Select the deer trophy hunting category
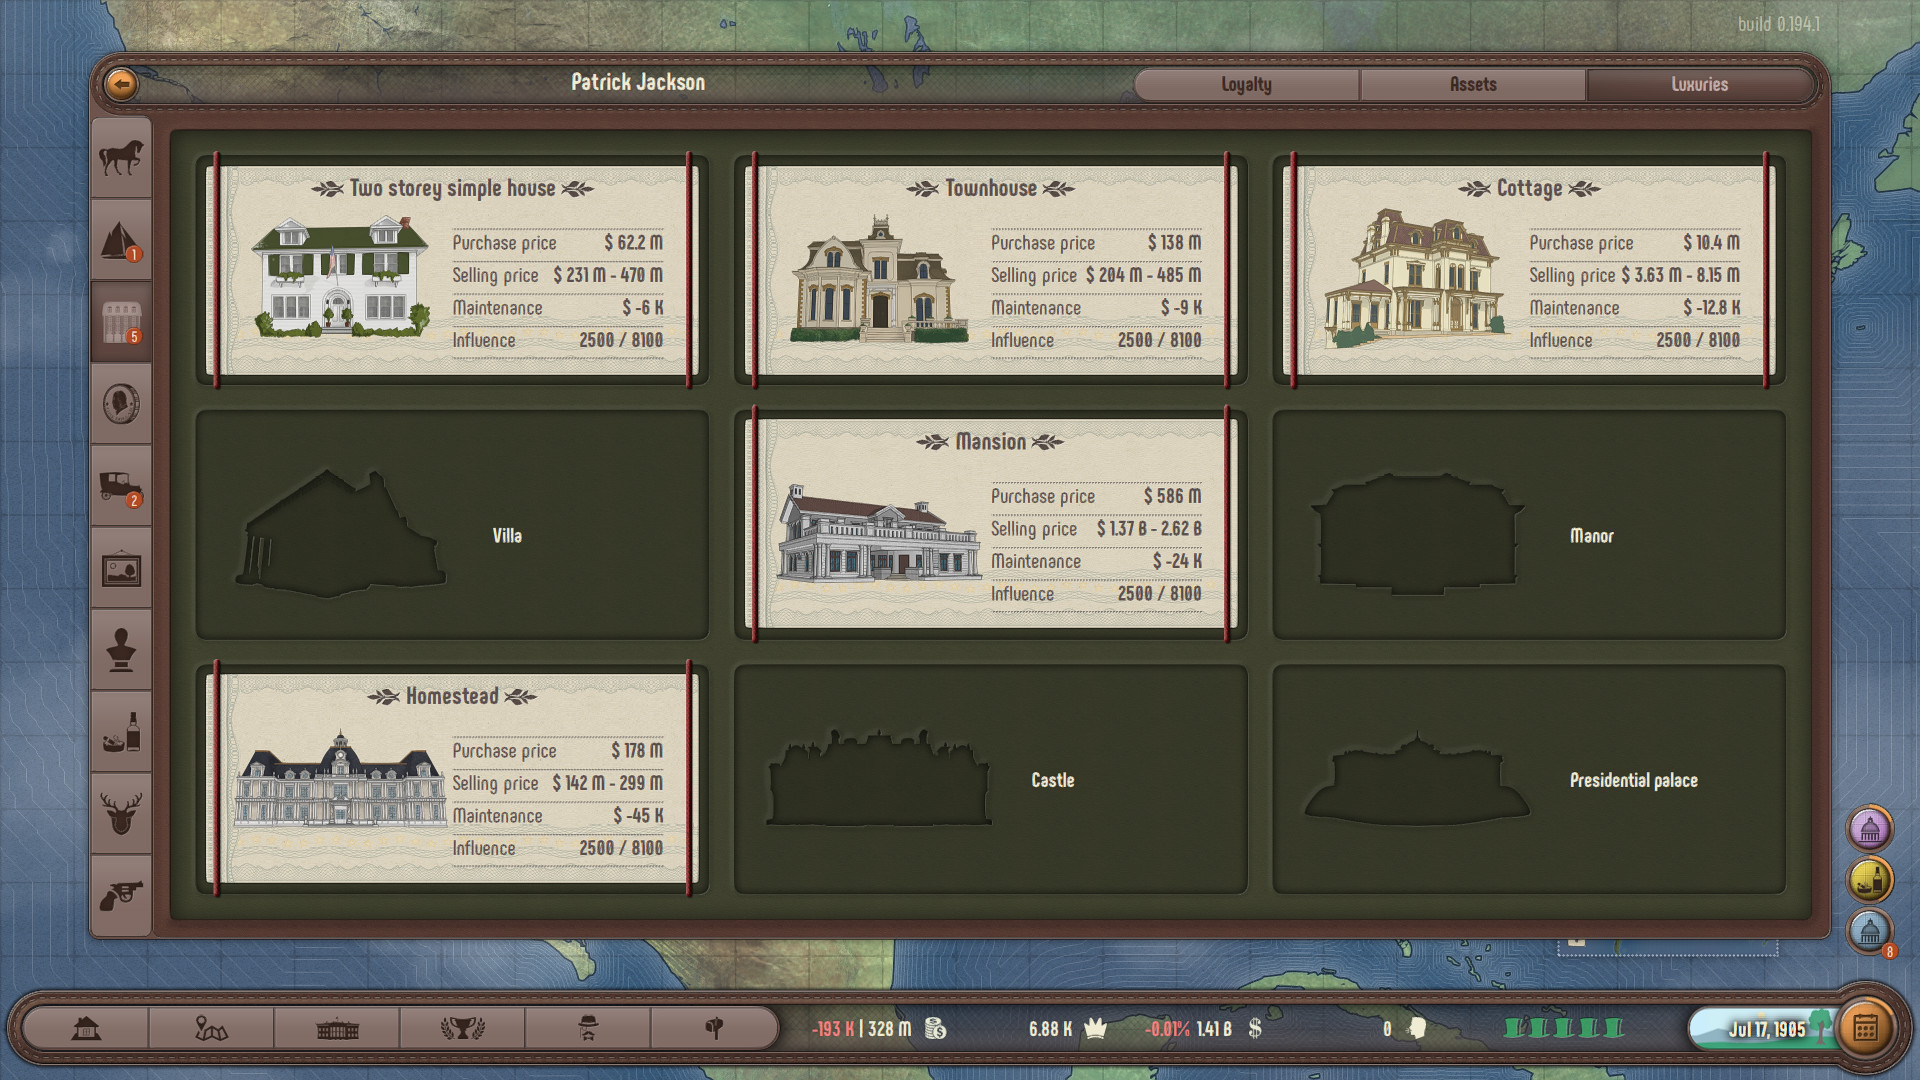The height and width of the screenshot is (1080, 1920). (121, 813)
